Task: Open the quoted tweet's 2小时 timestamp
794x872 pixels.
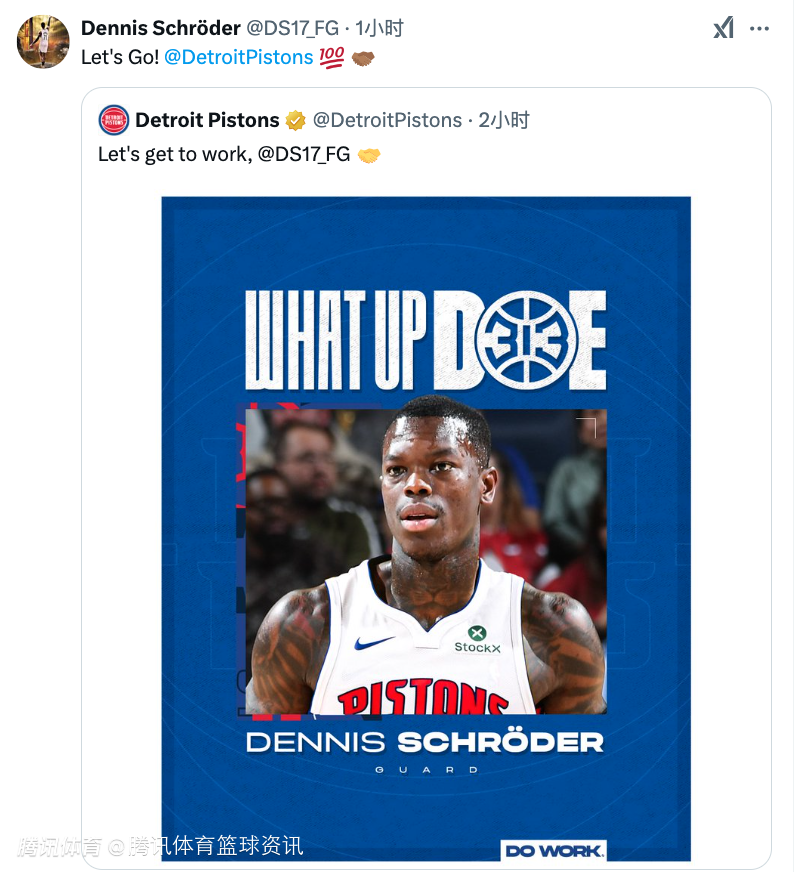Action: point(503,120)
